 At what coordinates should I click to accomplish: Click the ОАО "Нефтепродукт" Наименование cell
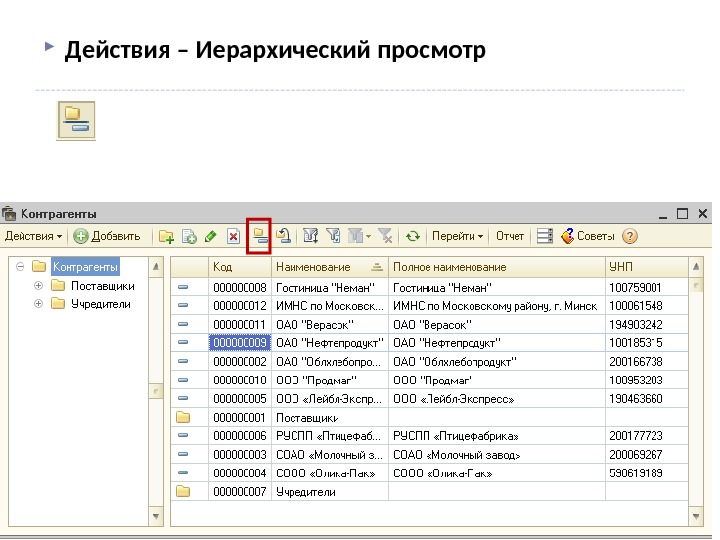(x=330, y=343)
